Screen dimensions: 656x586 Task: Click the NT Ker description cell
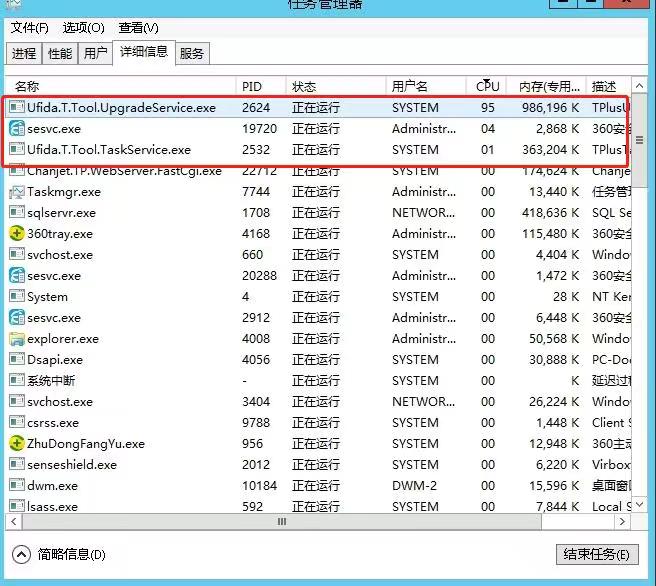[611, 297]
